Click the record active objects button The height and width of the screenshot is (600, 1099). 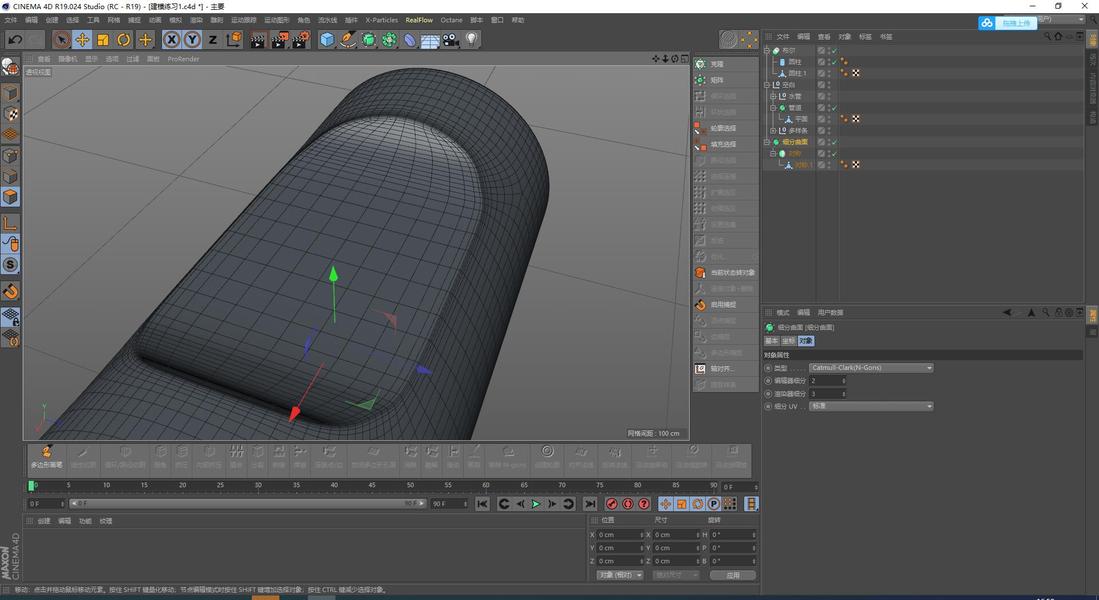(611, 504)
